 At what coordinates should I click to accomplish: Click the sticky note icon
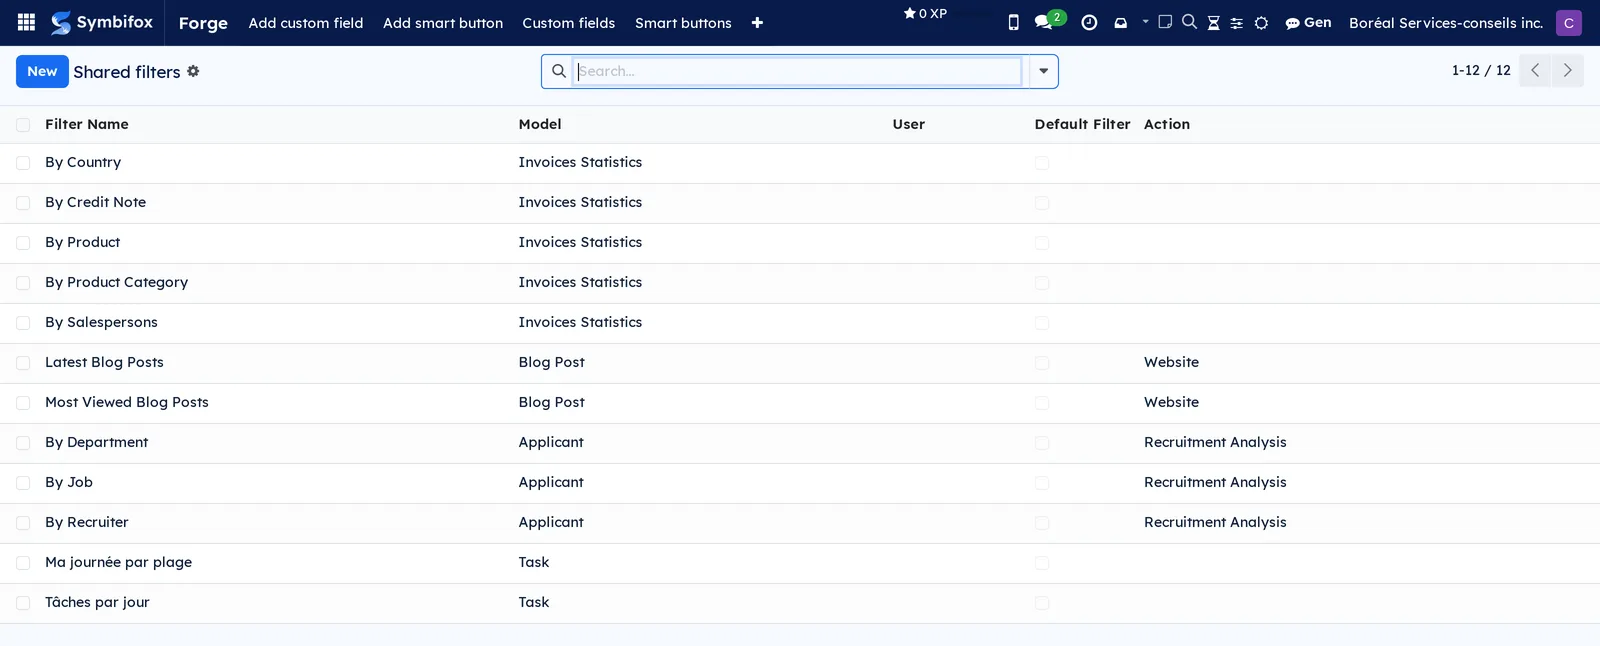tap(1165, 22)
